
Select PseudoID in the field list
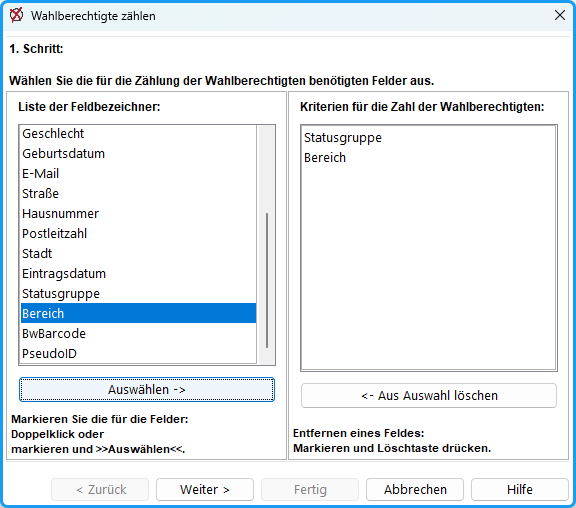(138, 353)
